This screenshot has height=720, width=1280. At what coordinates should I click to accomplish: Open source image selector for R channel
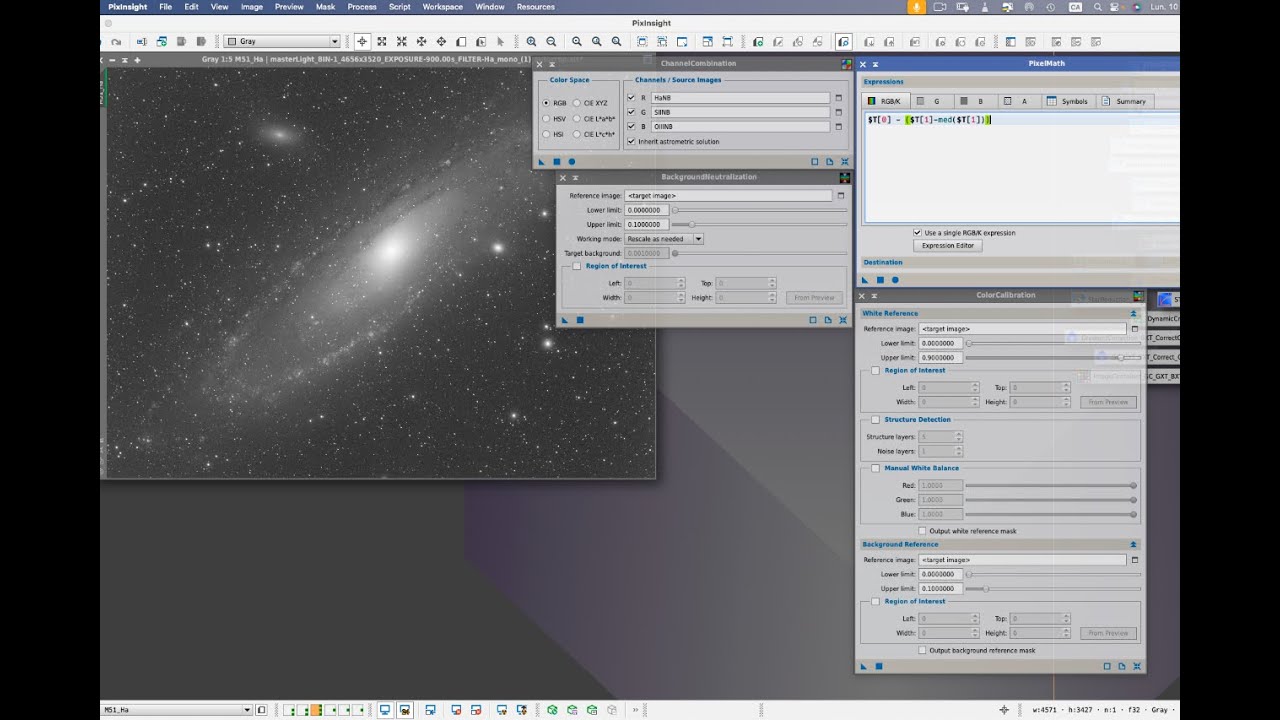(x=839, y=98)
